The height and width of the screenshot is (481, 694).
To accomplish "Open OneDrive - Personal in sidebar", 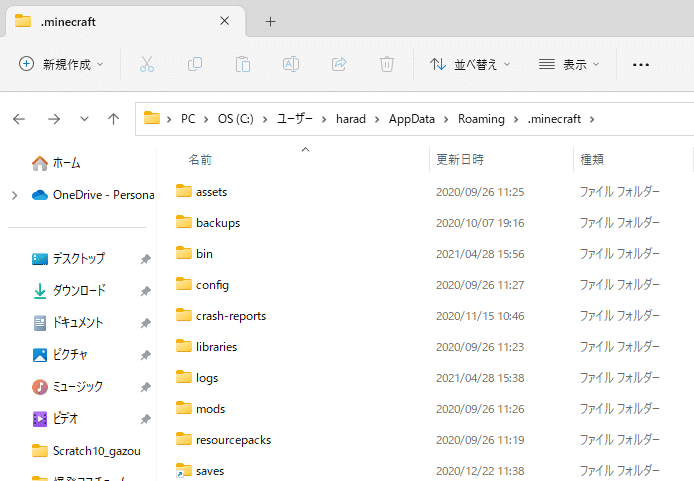I will click(x=93, y=195).
